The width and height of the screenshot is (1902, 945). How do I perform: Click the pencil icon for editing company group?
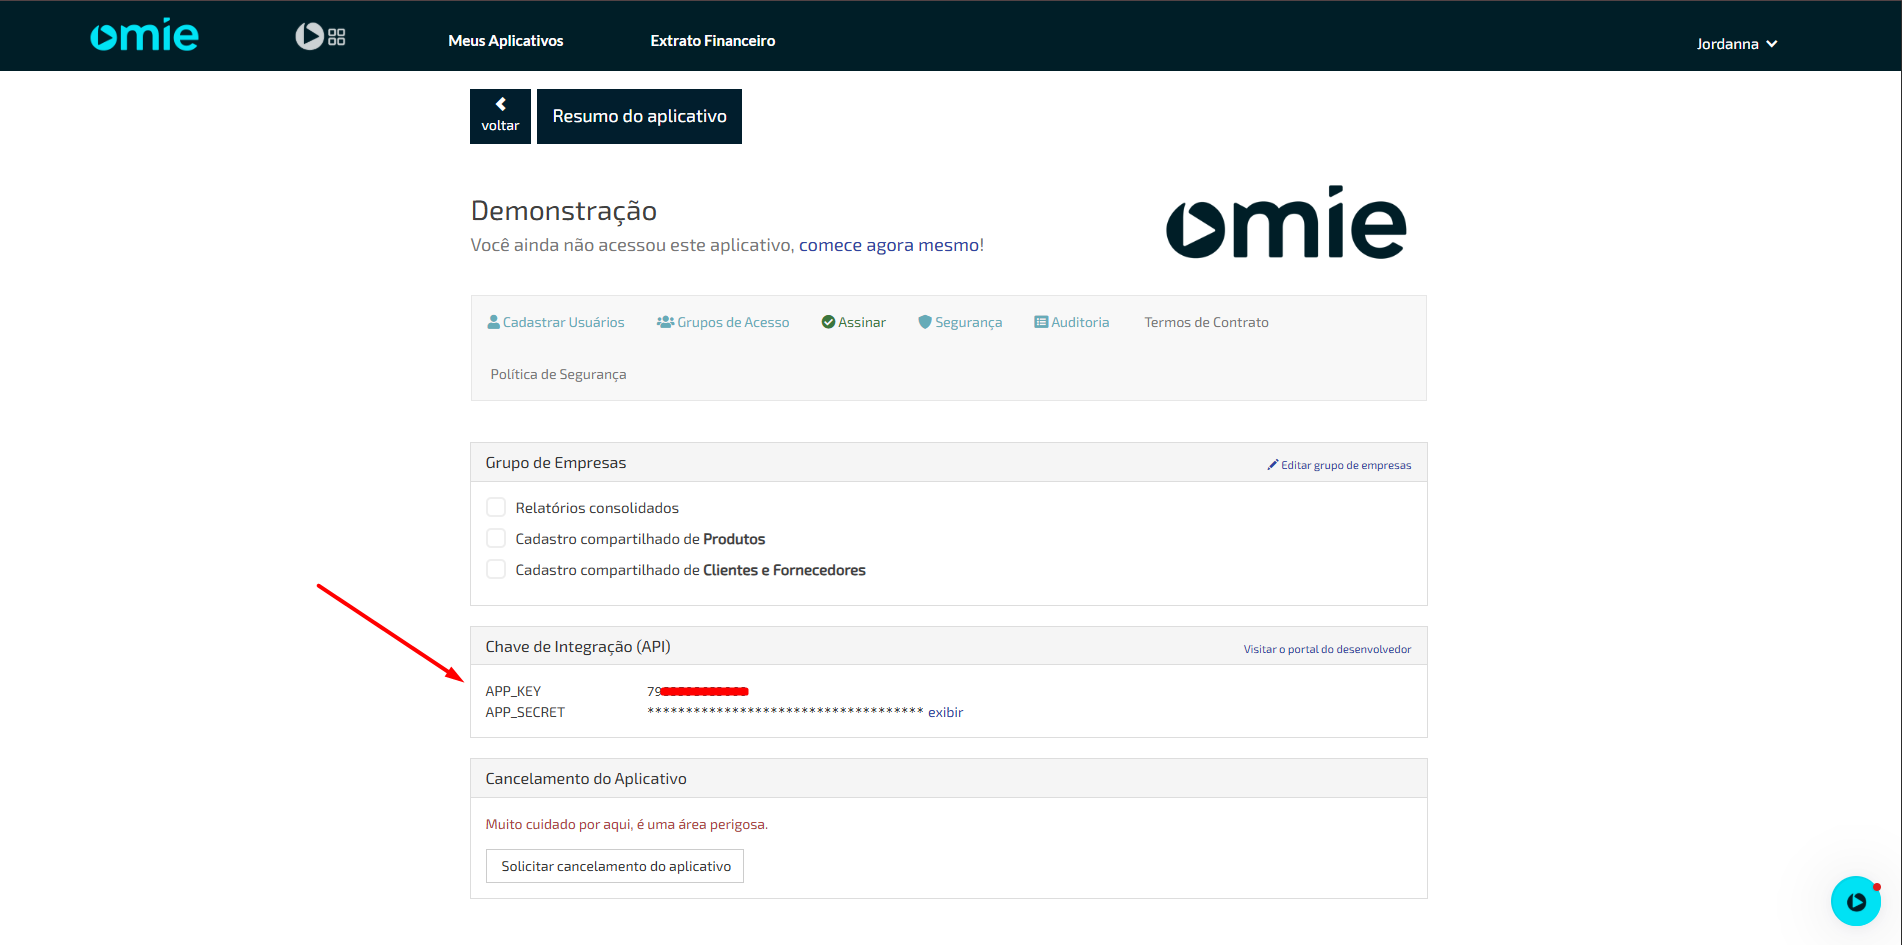pos(1273,465)
